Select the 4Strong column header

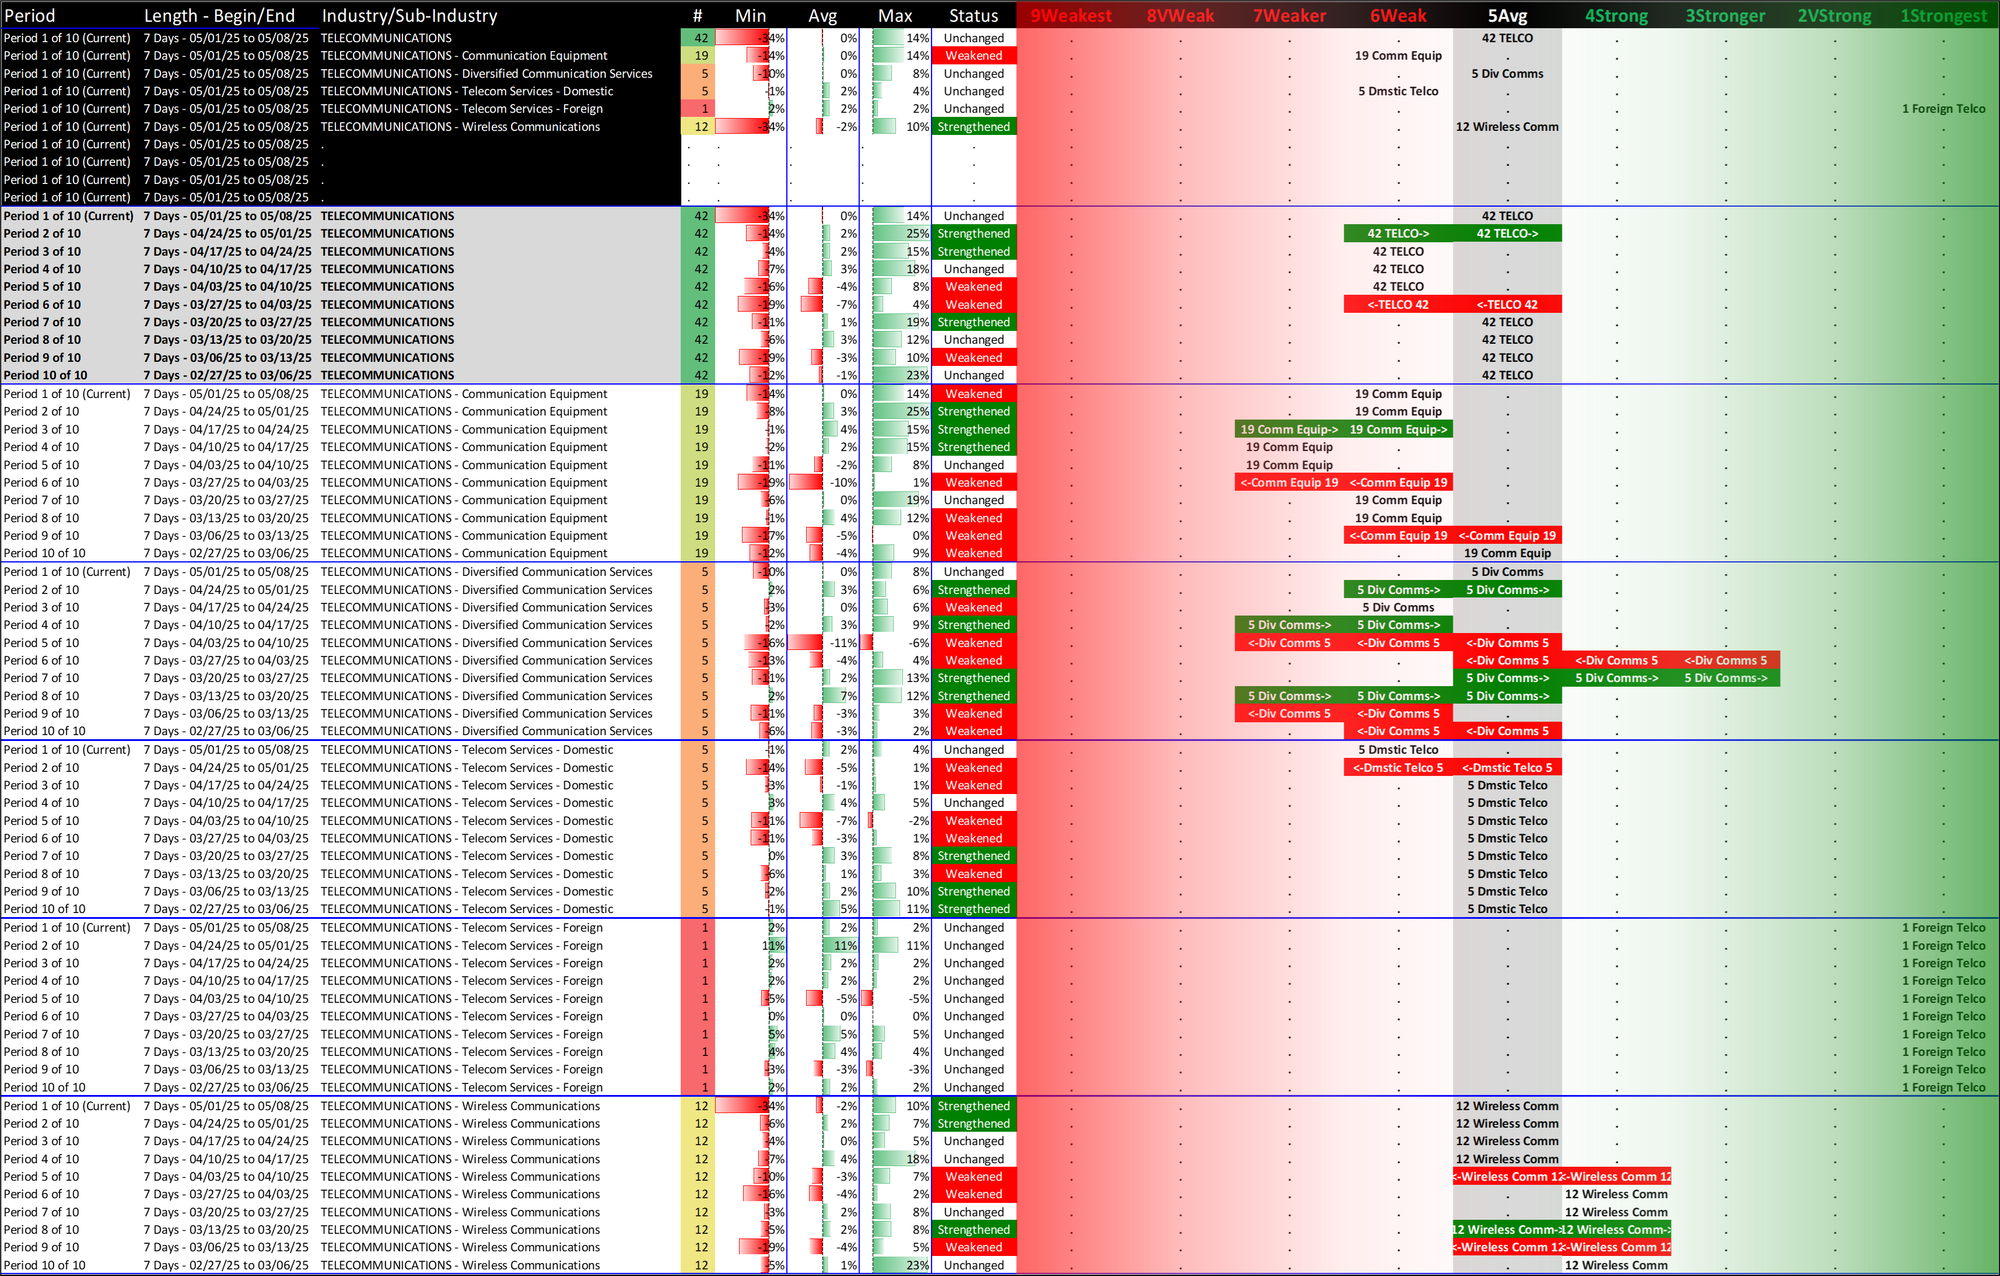1616,16
